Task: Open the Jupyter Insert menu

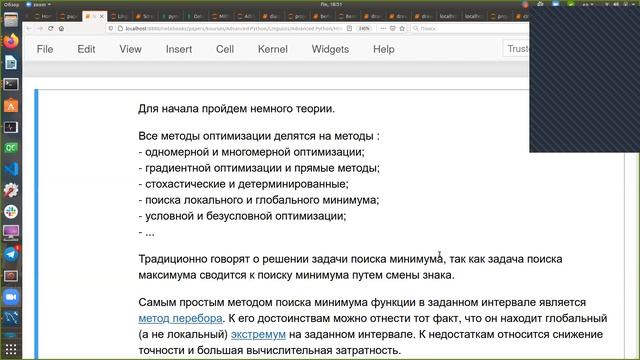Action: (179, 49)
